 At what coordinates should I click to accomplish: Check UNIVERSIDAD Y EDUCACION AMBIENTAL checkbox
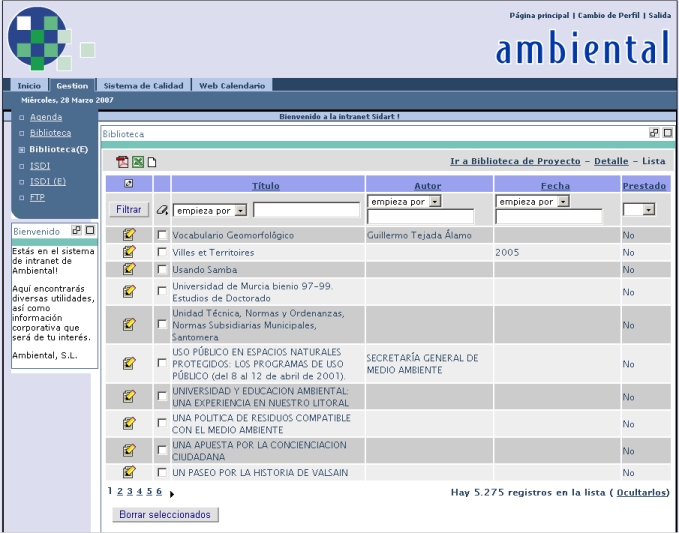tap(162, 396)
